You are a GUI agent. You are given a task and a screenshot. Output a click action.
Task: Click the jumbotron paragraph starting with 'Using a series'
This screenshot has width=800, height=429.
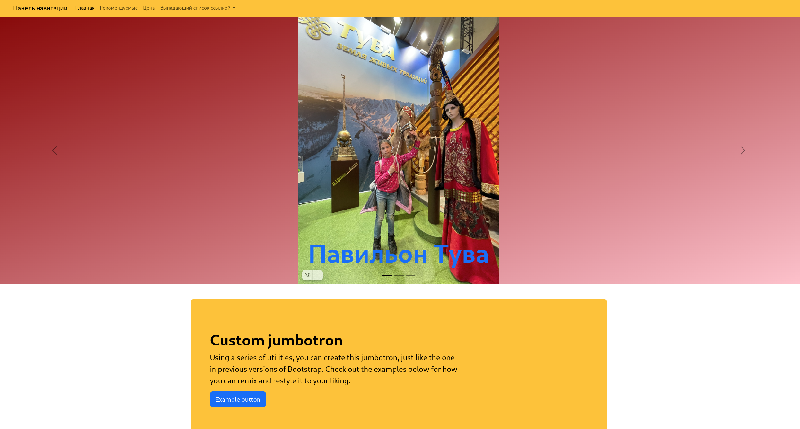pos(333,369)
